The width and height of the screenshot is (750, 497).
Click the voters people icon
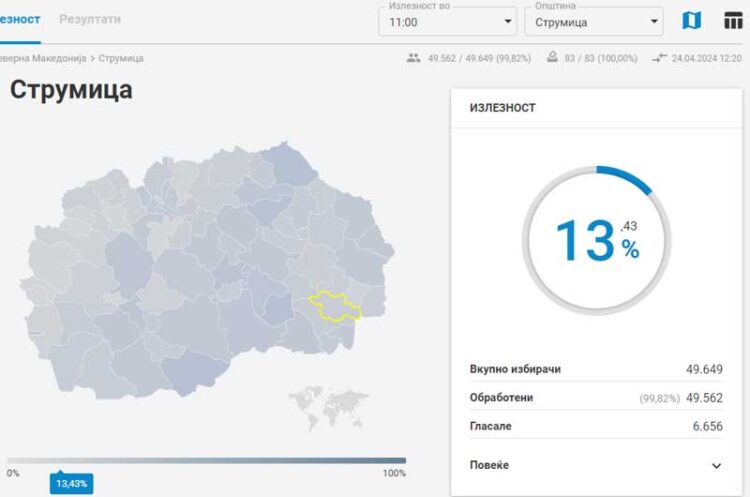pyautogui.click(x=413, y=58)
